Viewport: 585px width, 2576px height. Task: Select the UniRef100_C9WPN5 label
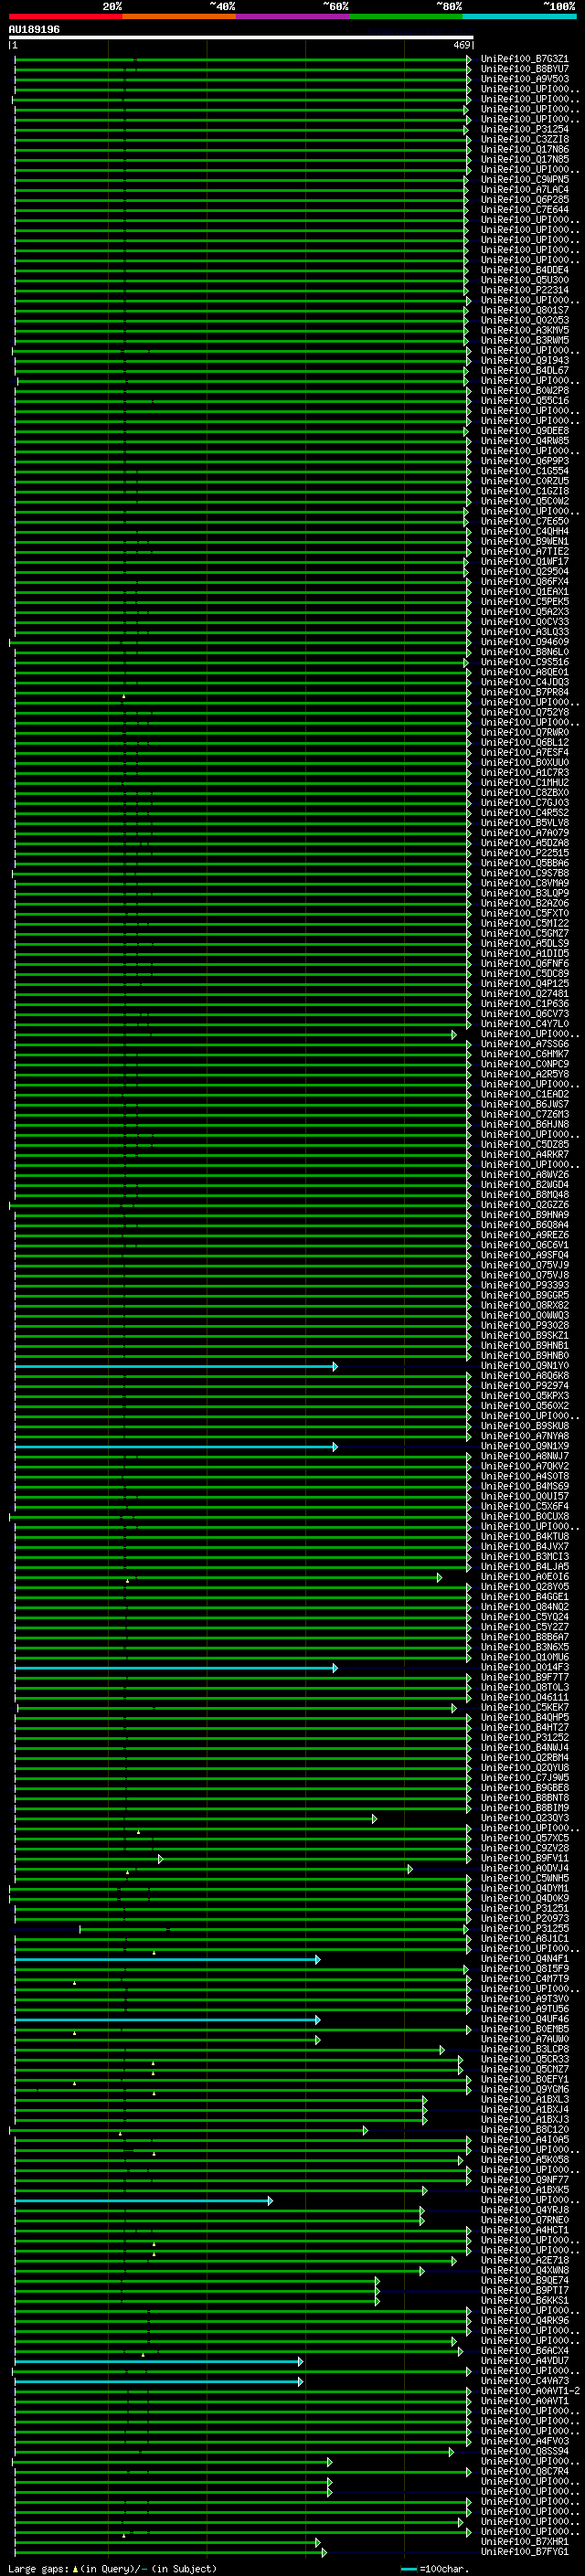(x=525, y=180)
